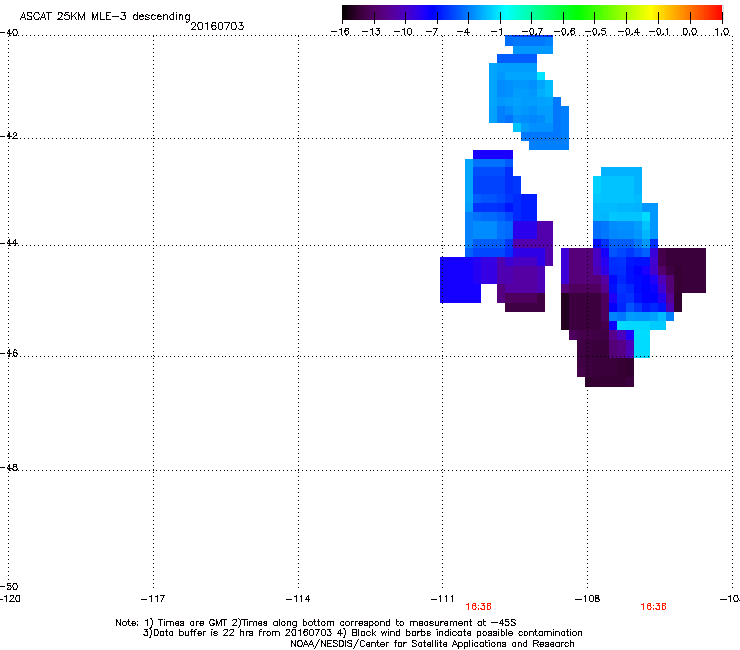740x650 pixels.
Task: Click the bright blue square block left of -111
Action: [x=460, y=279]
